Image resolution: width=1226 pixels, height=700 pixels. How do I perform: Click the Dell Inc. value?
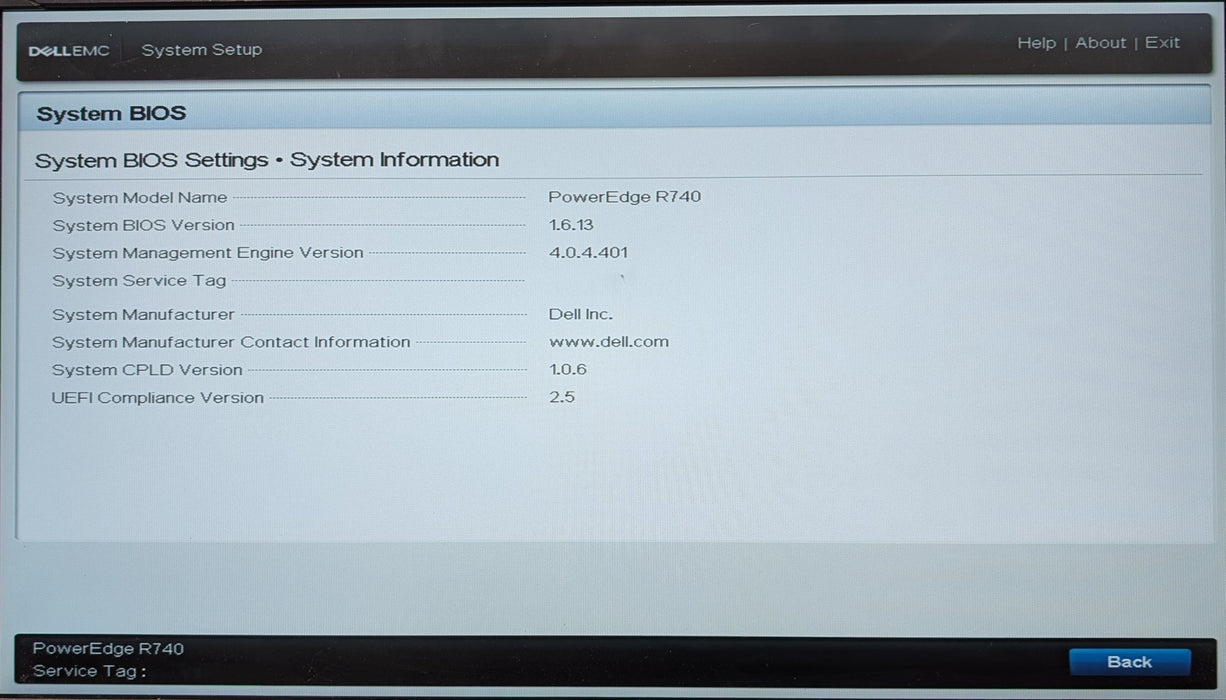coord(581,314)
